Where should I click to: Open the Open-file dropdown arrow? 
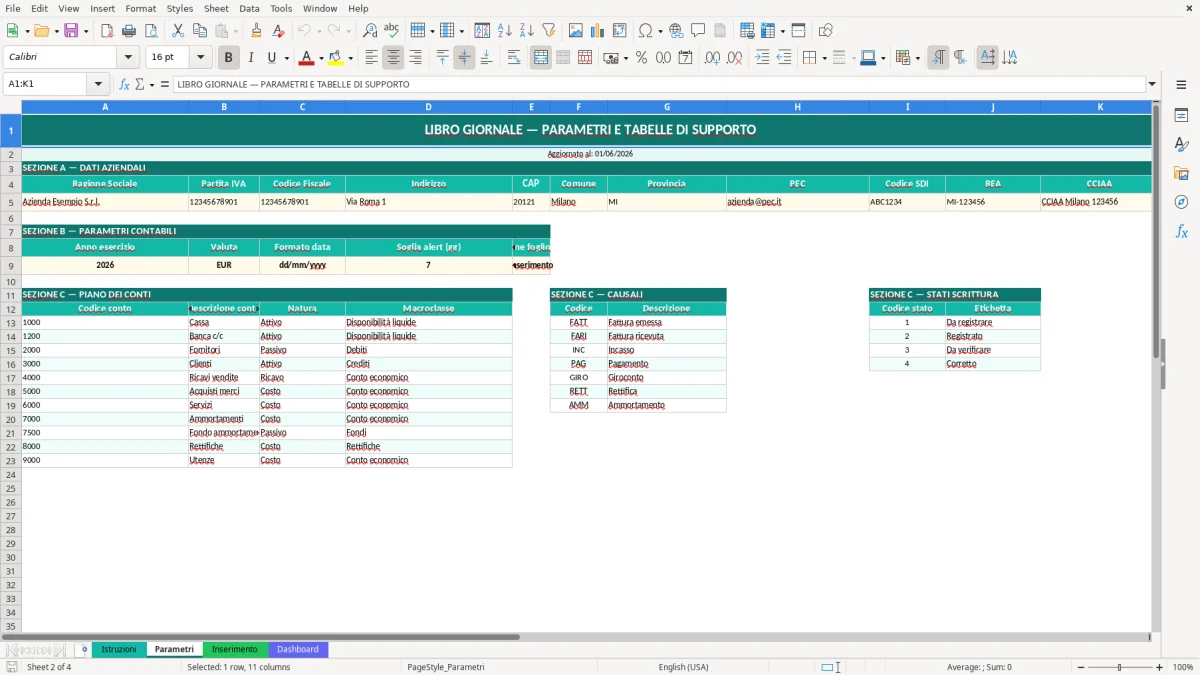[x=55, y=31]
